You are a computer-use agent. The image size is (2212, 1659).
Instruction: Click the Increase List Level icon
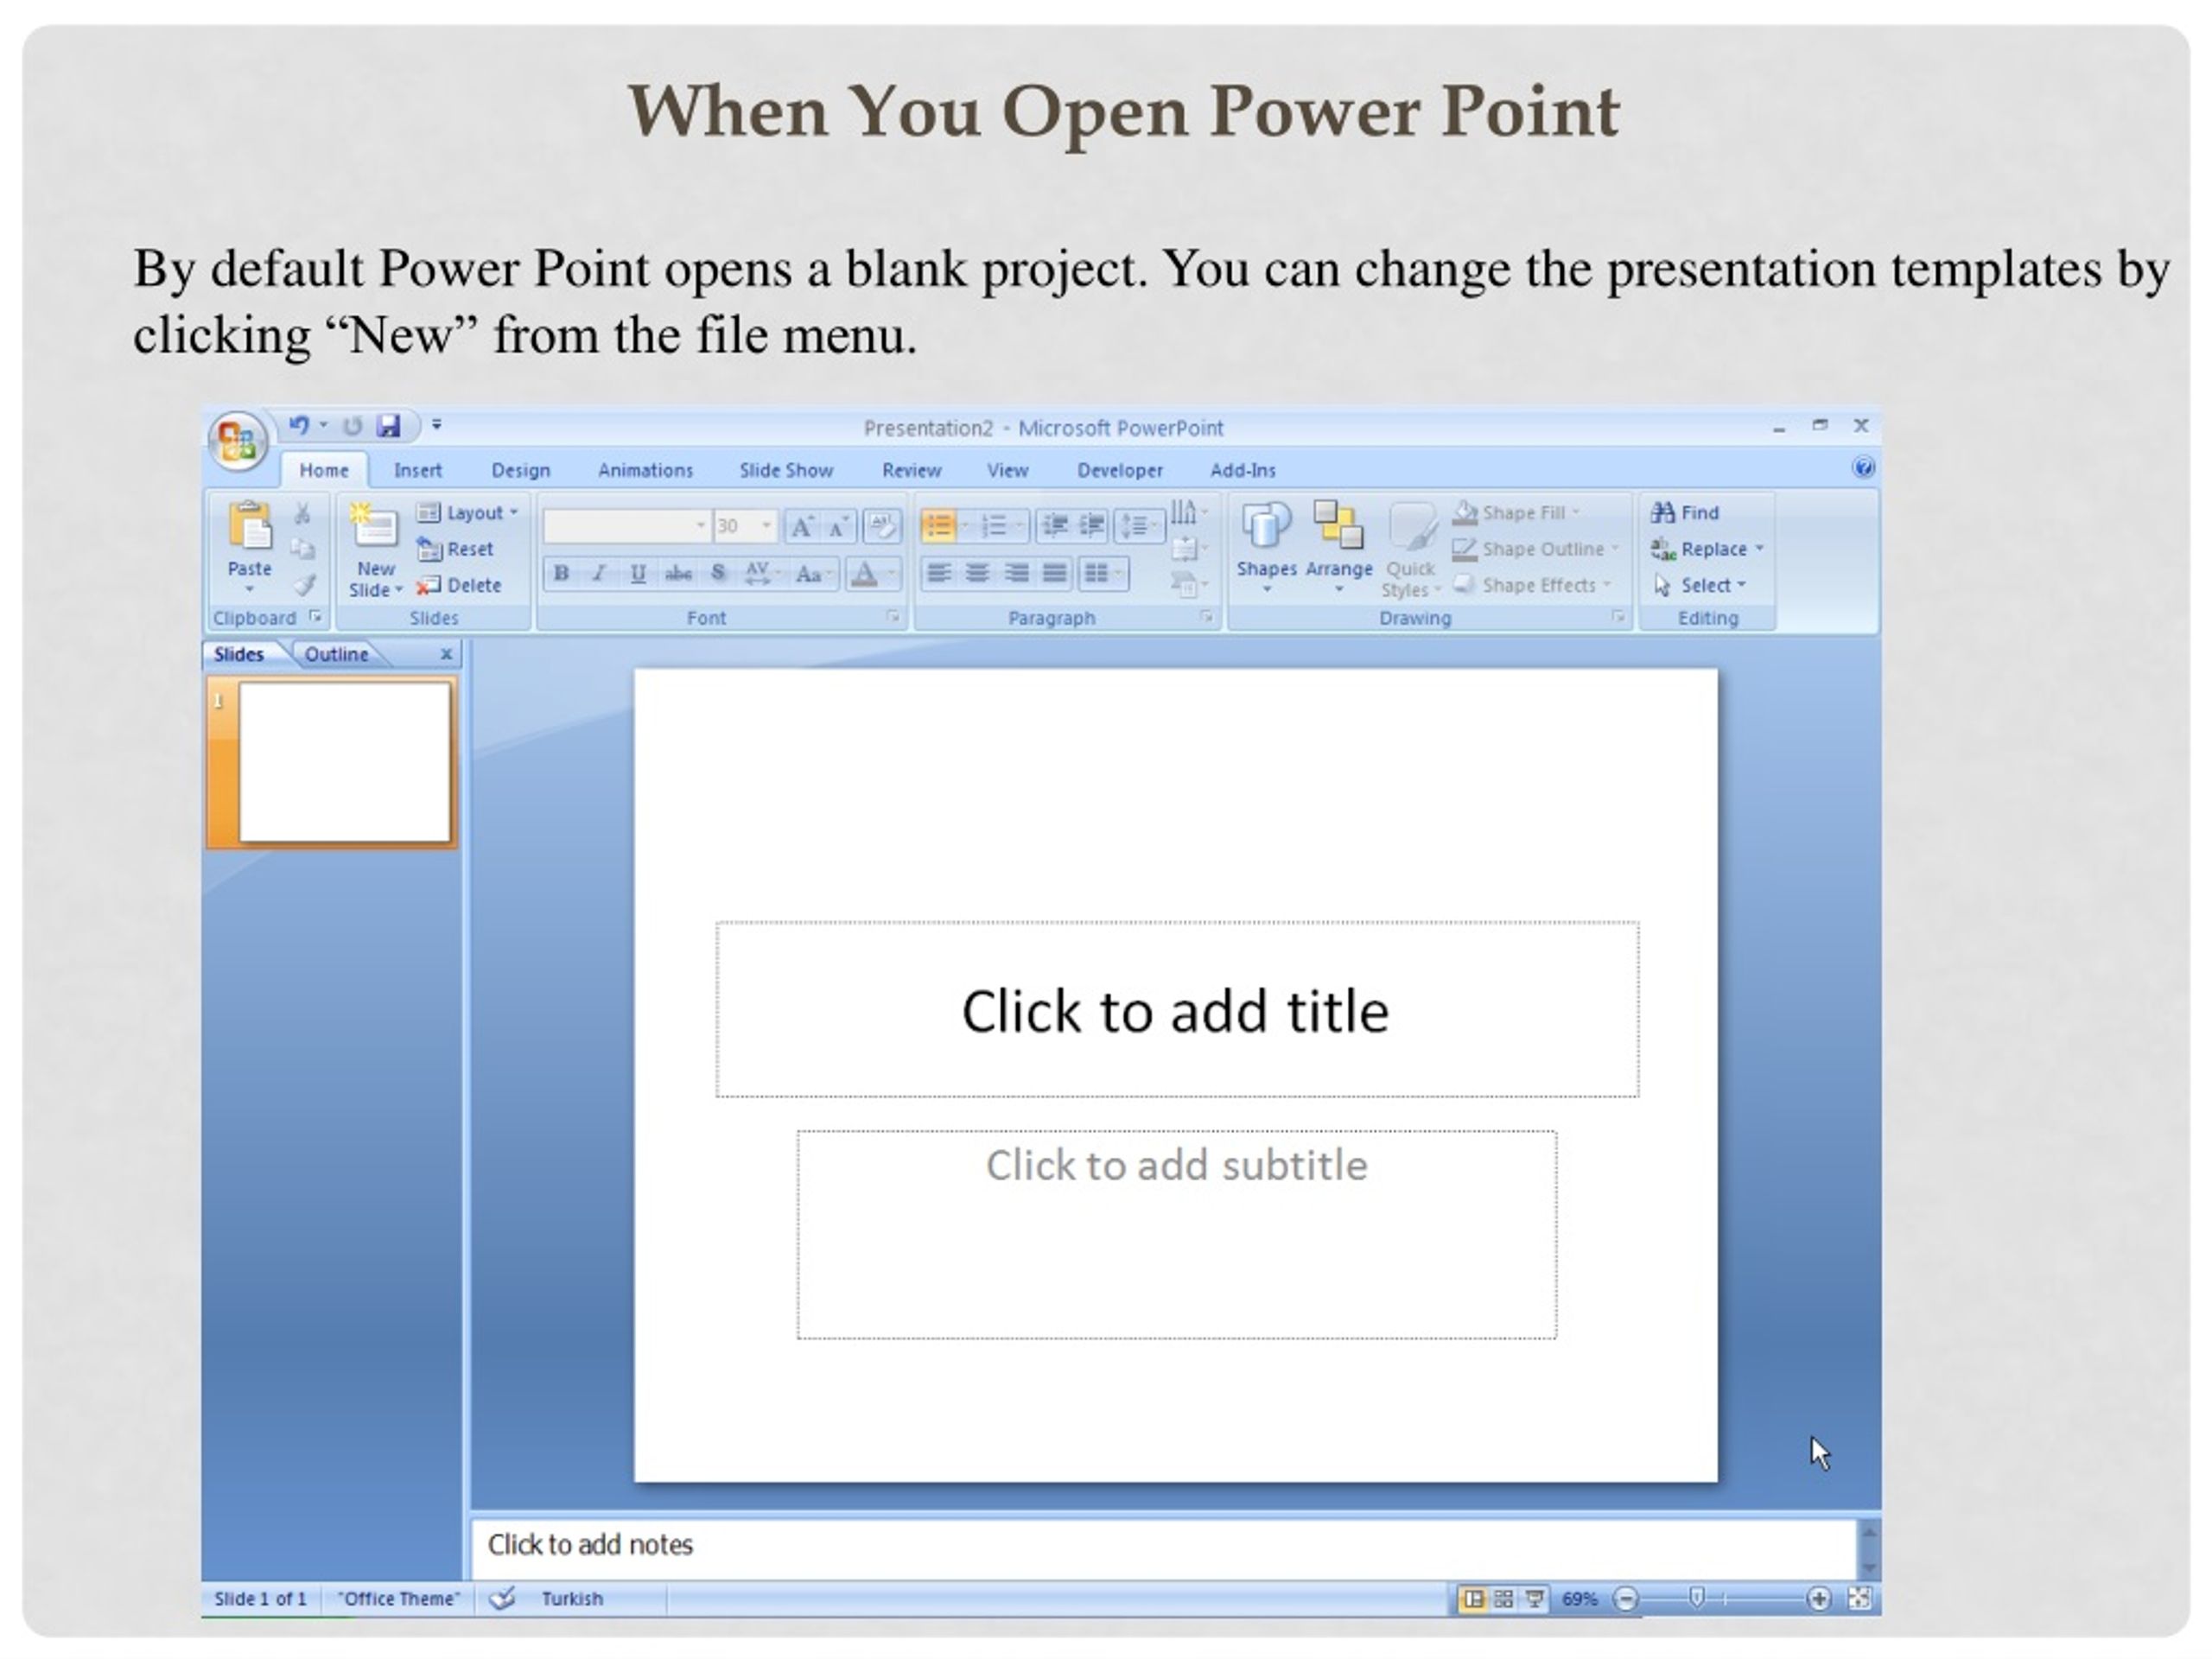click(1091, 526)
